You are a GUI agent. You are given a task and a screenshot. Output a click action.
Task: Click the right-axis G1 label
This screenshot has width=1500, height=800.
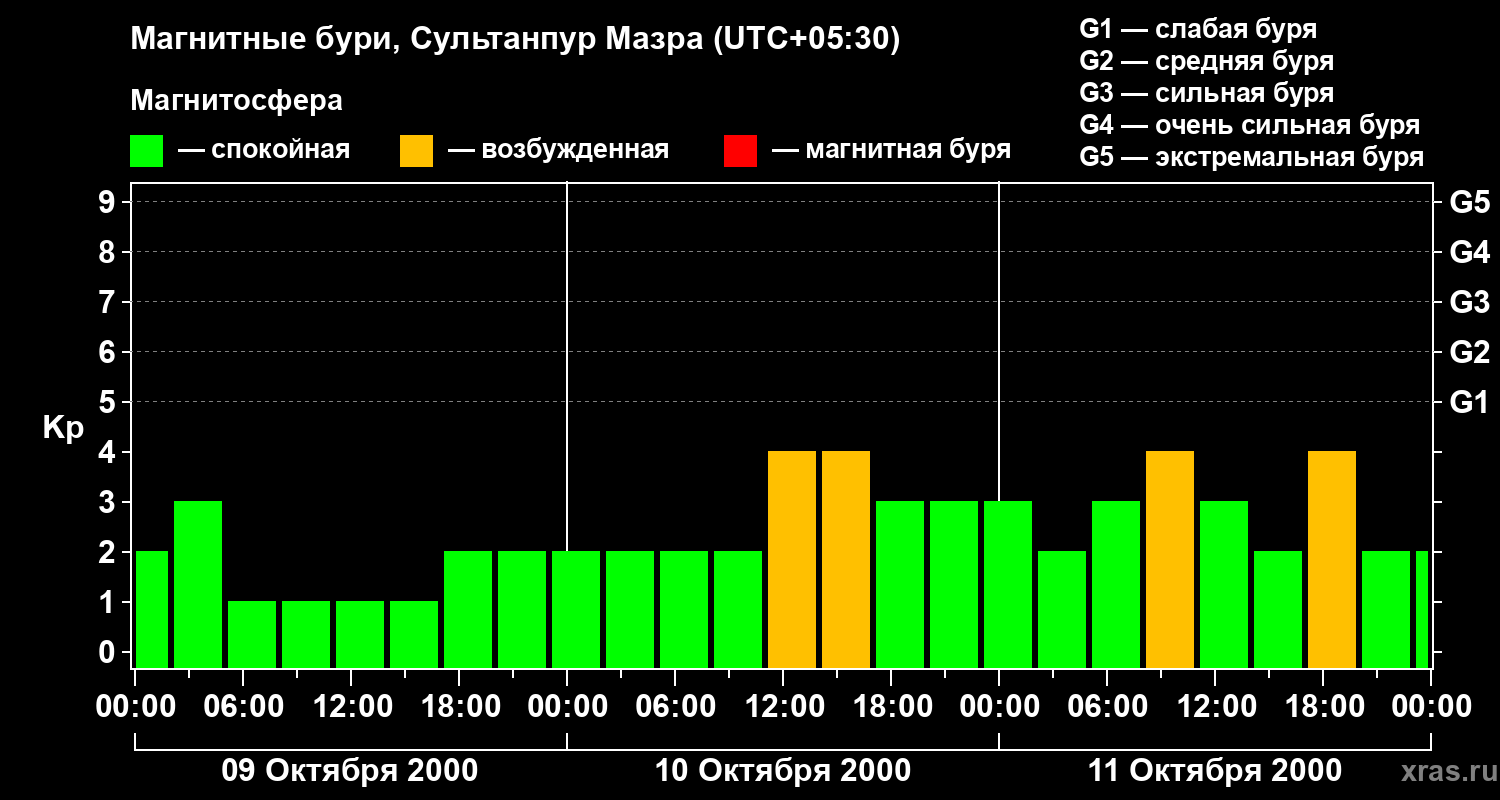tap(1469, 402)
